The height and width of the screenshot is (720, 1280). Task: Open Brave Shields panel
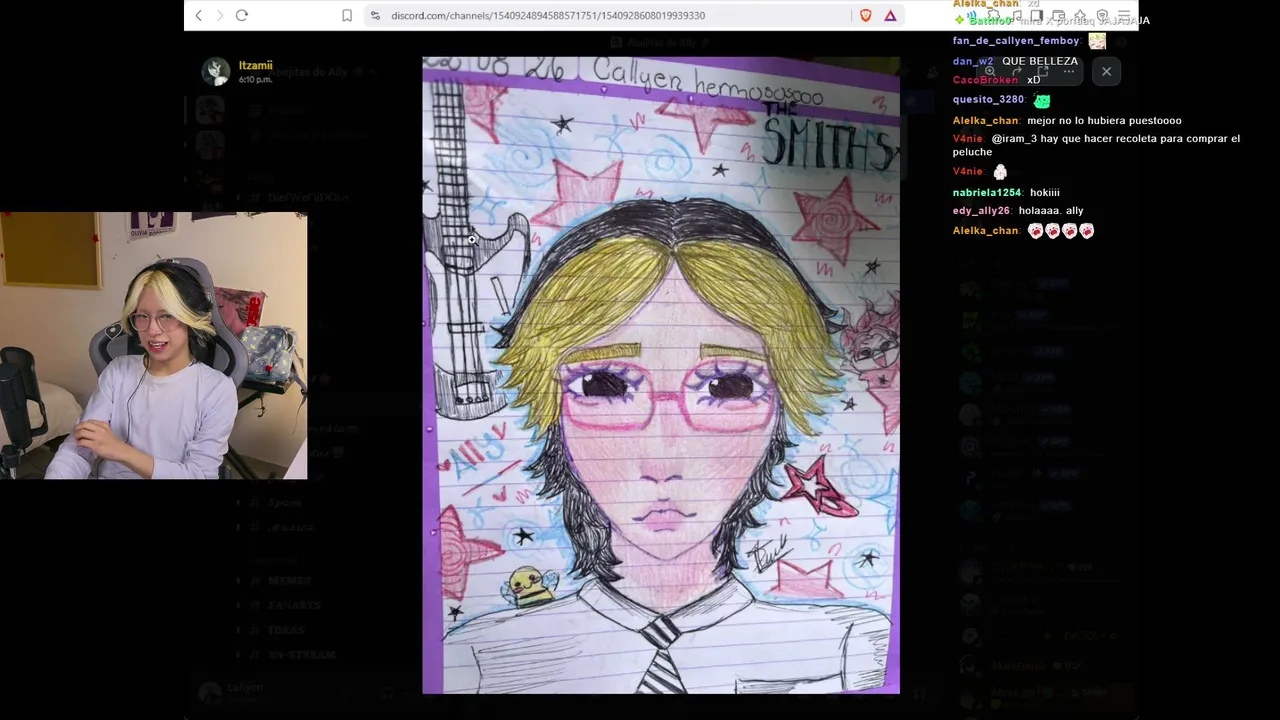866,15
